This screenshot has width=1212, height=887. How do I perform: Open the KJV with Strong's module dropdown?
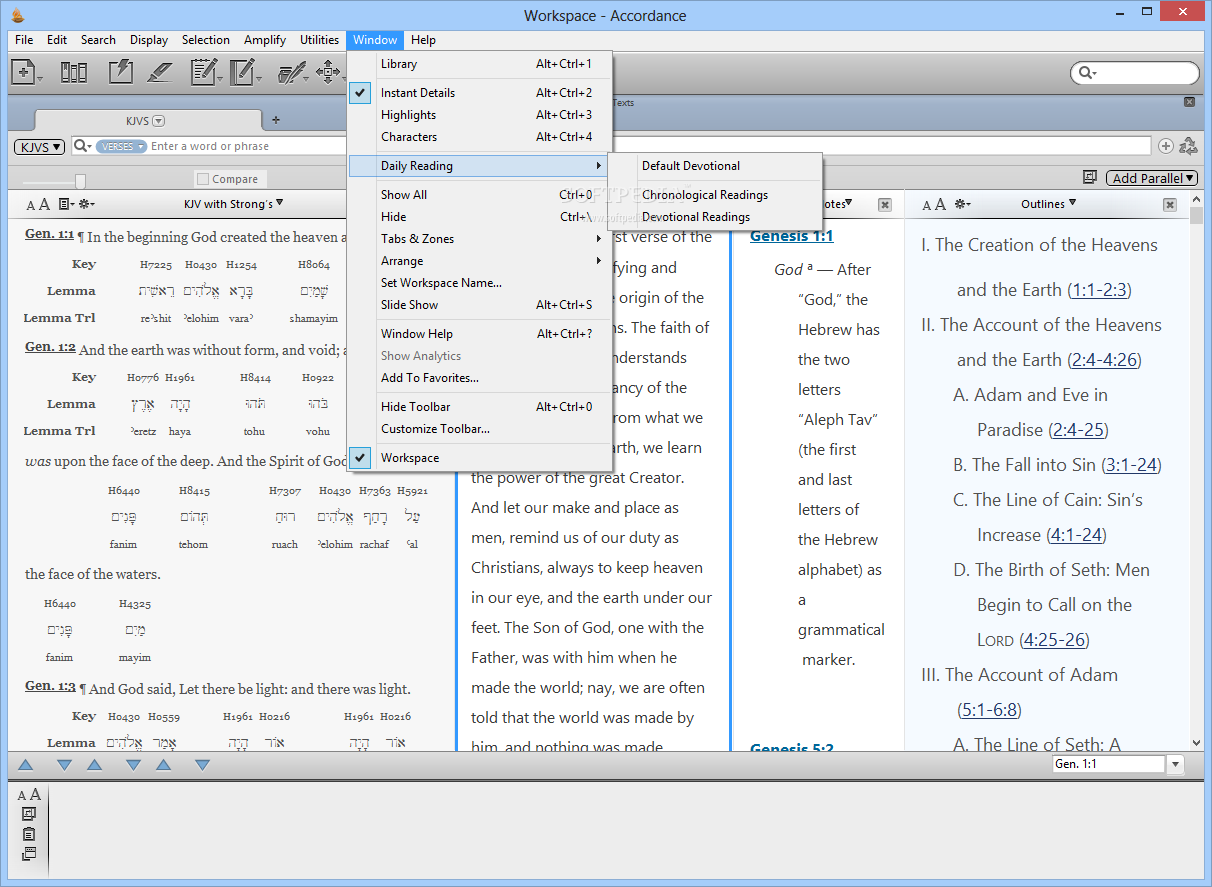click(233, 204)
